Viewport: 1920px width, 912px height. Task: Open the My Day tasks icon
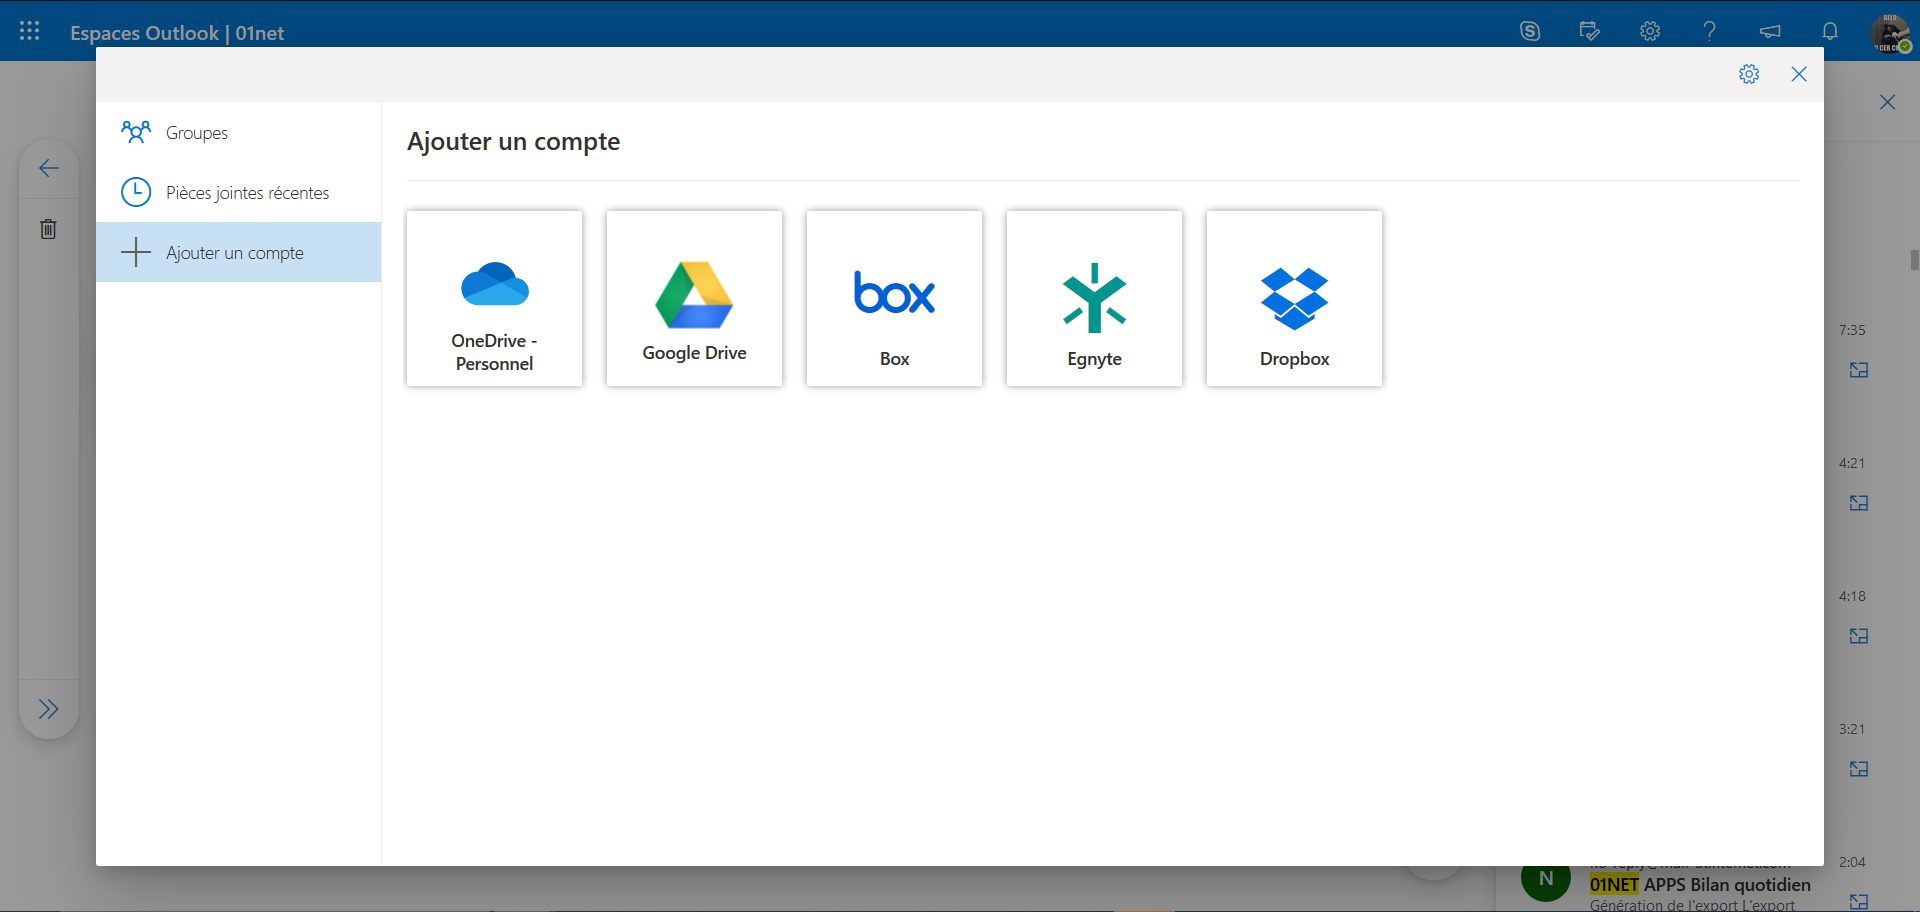click(x=1589, y=31)
